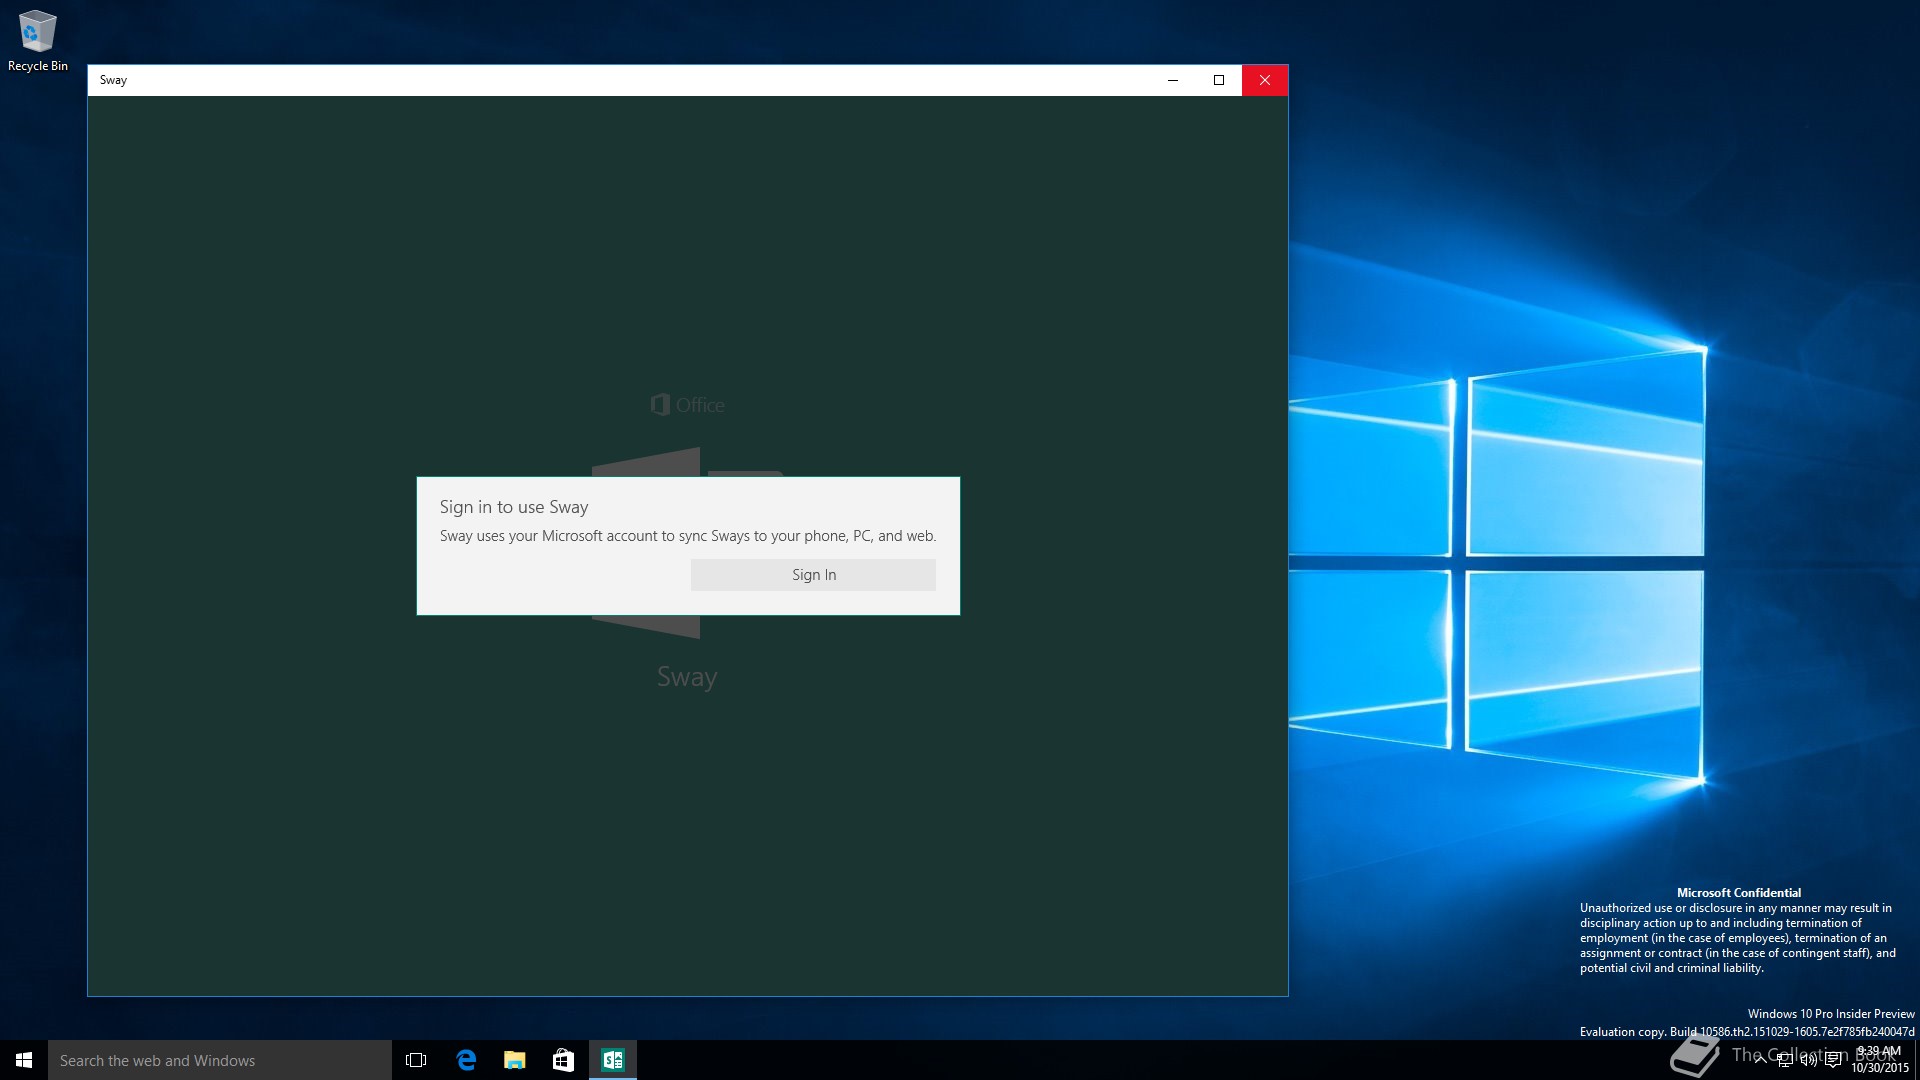The image size is (1920, 1080).
Task: Click the 'Sway uses your Microsoft account' message
Action: (688, 536)
